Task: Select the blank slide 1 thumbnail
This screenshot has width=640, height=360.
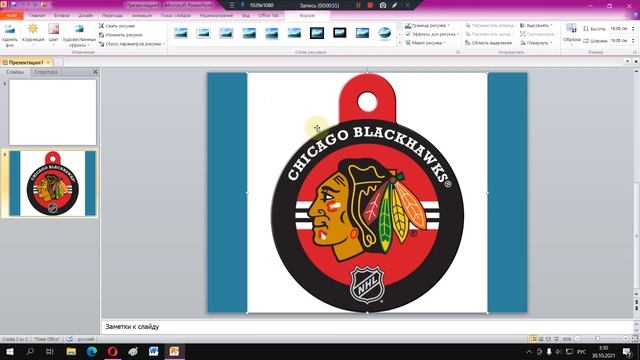Action: [53, 112]
